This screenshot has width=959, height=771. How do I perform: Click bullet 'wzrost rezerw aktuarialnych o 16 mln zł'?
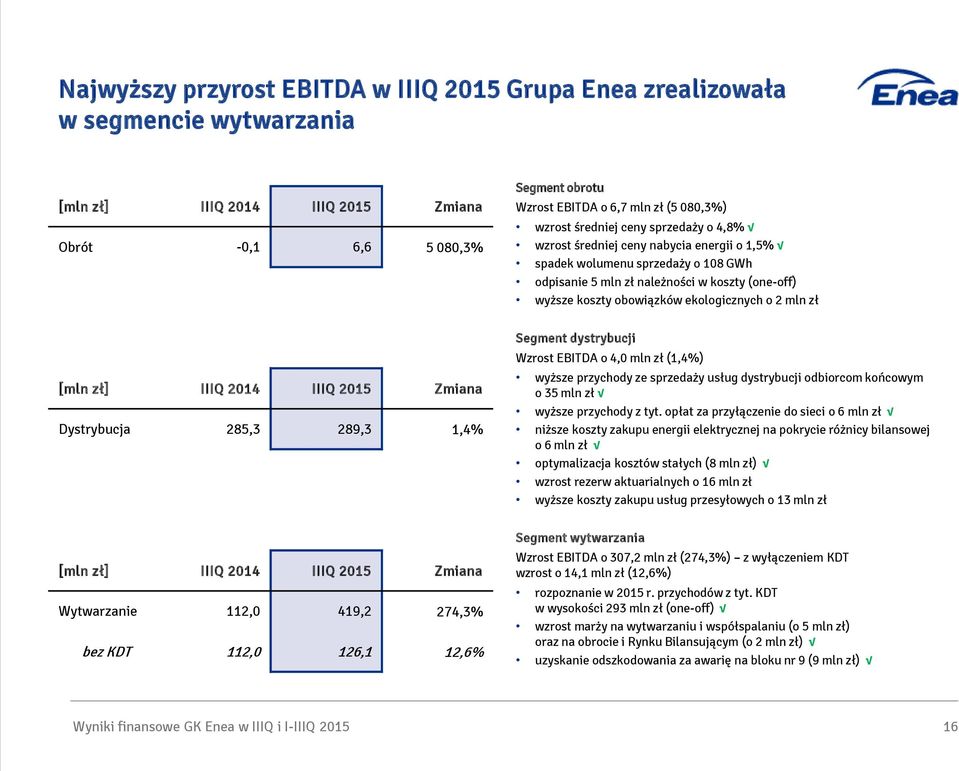[643, 482]
